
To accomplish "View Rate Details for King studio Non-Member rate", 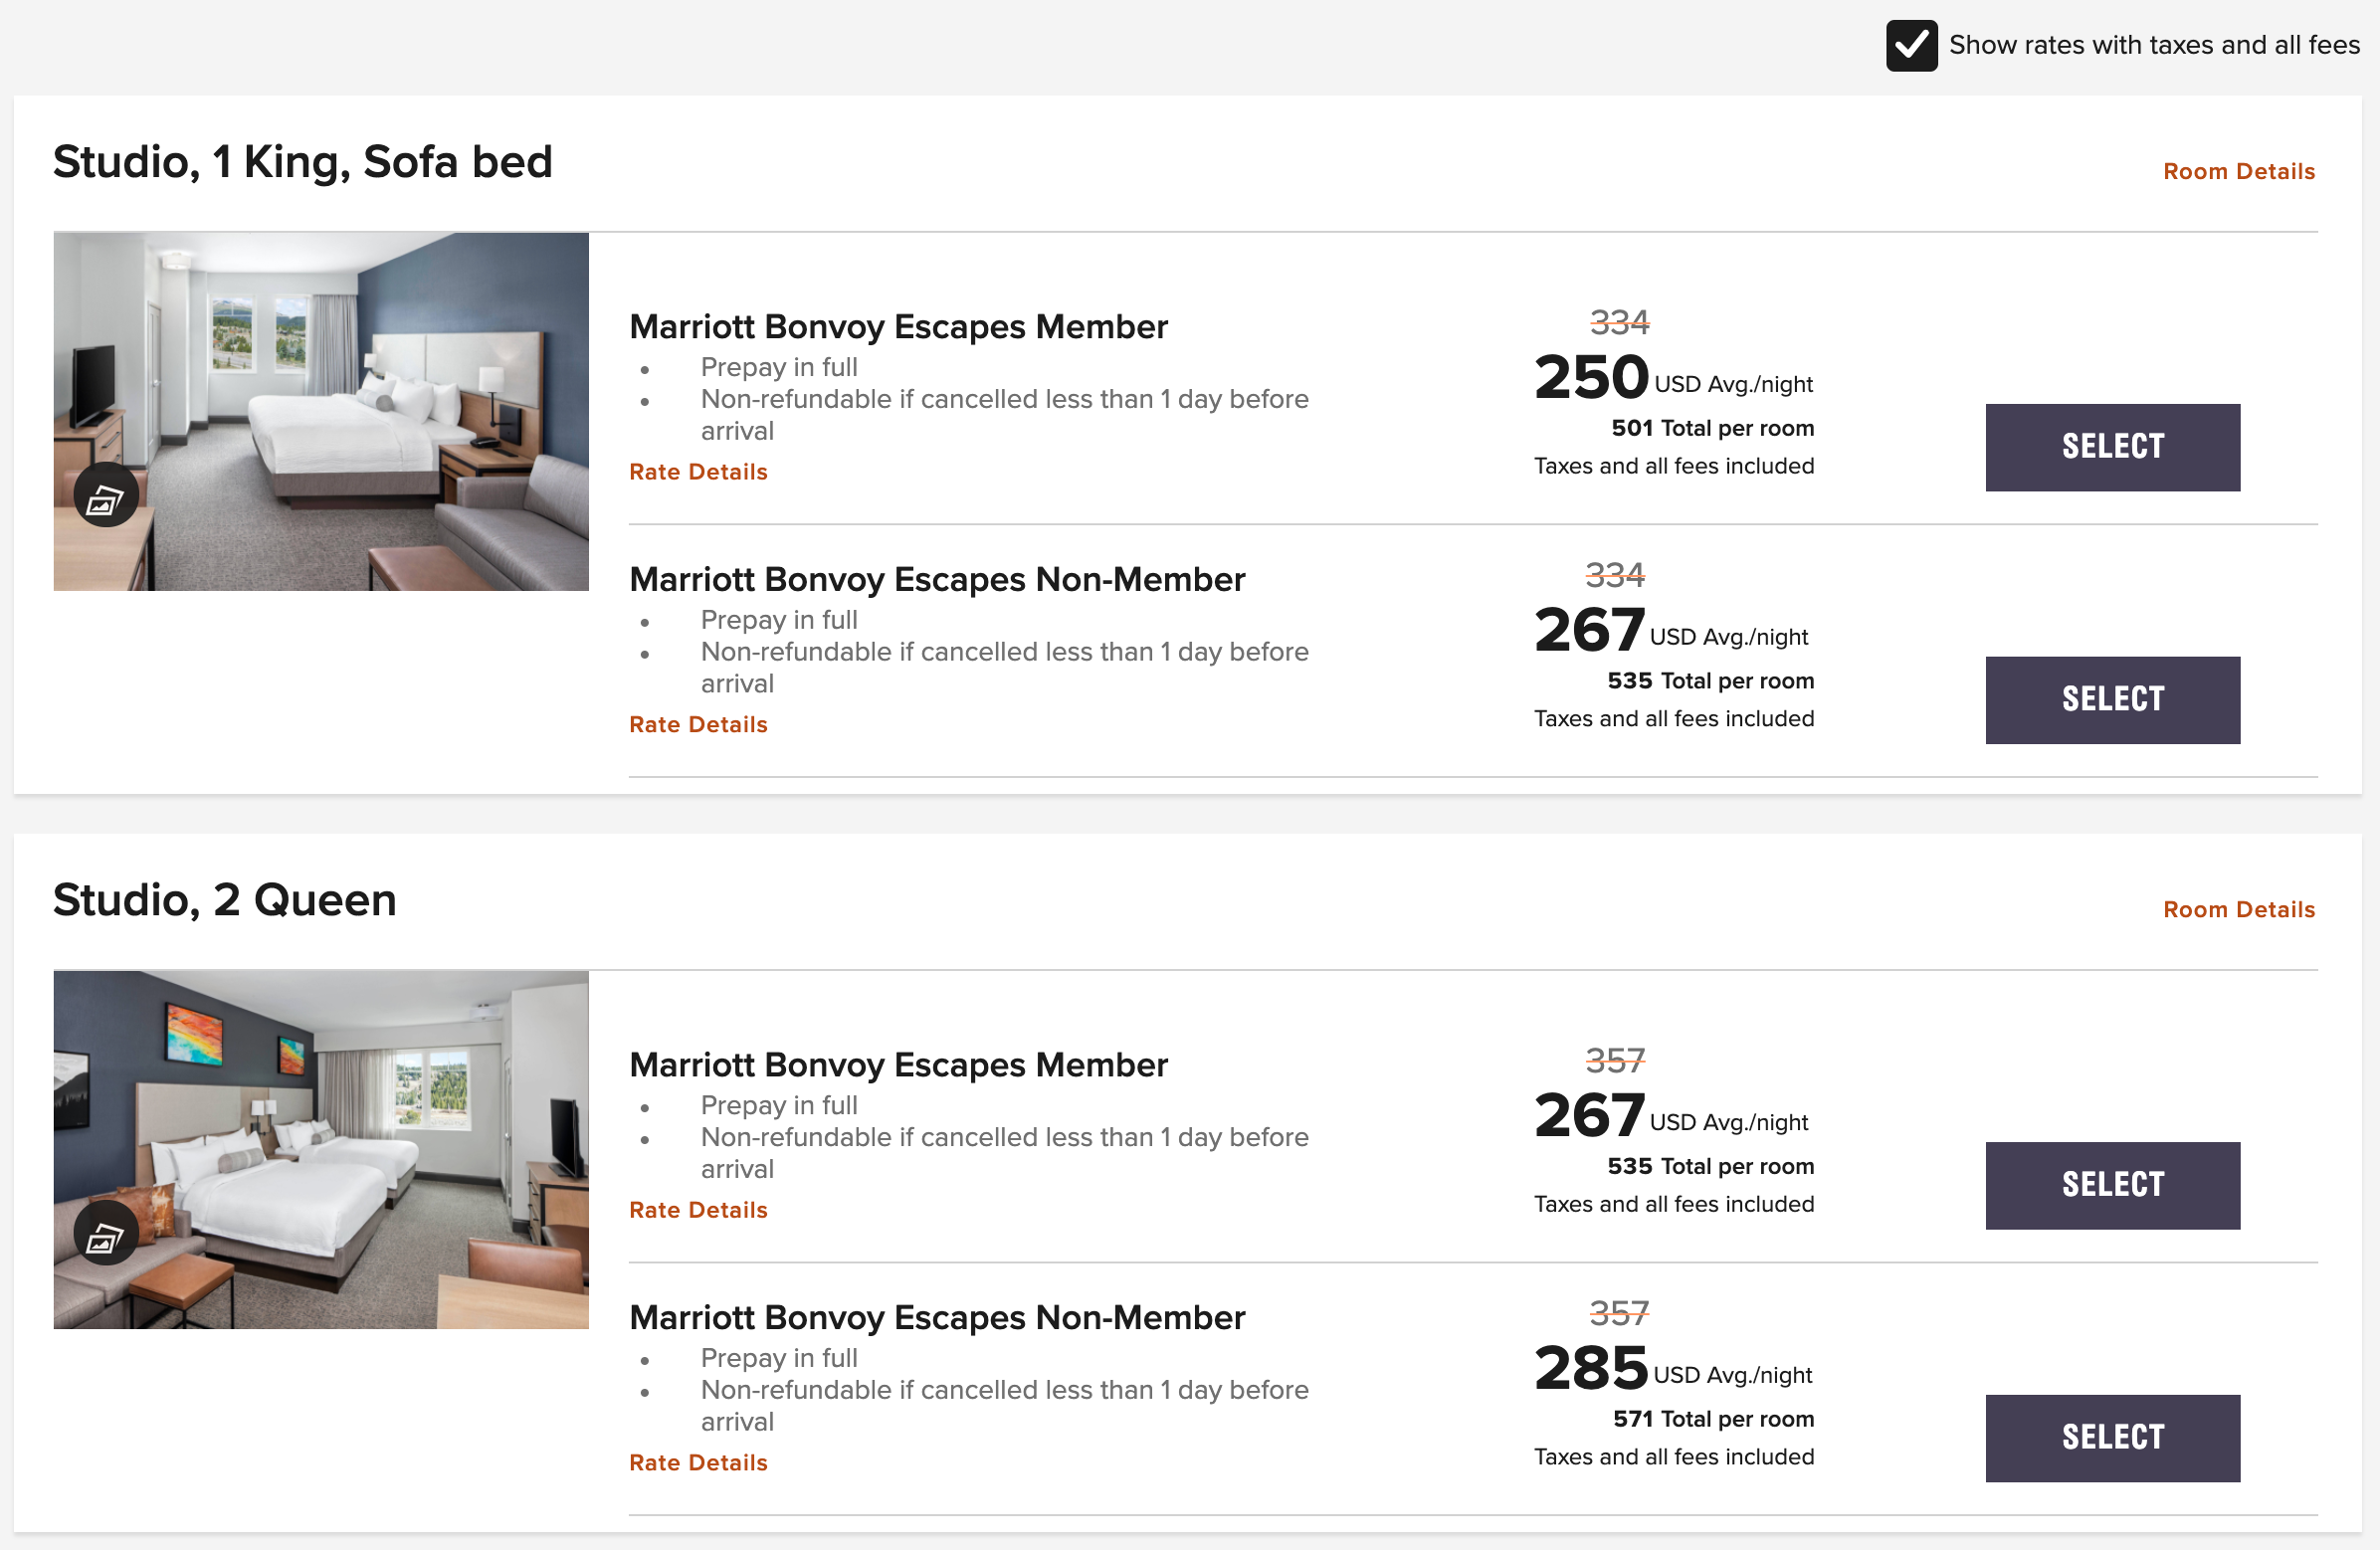I will pos(698,725).
